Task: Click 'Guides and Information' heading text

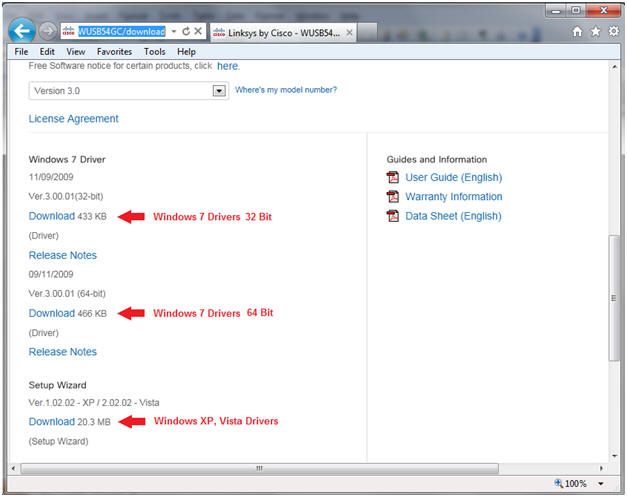Action: pyautogui.click(x=437, y=160)
